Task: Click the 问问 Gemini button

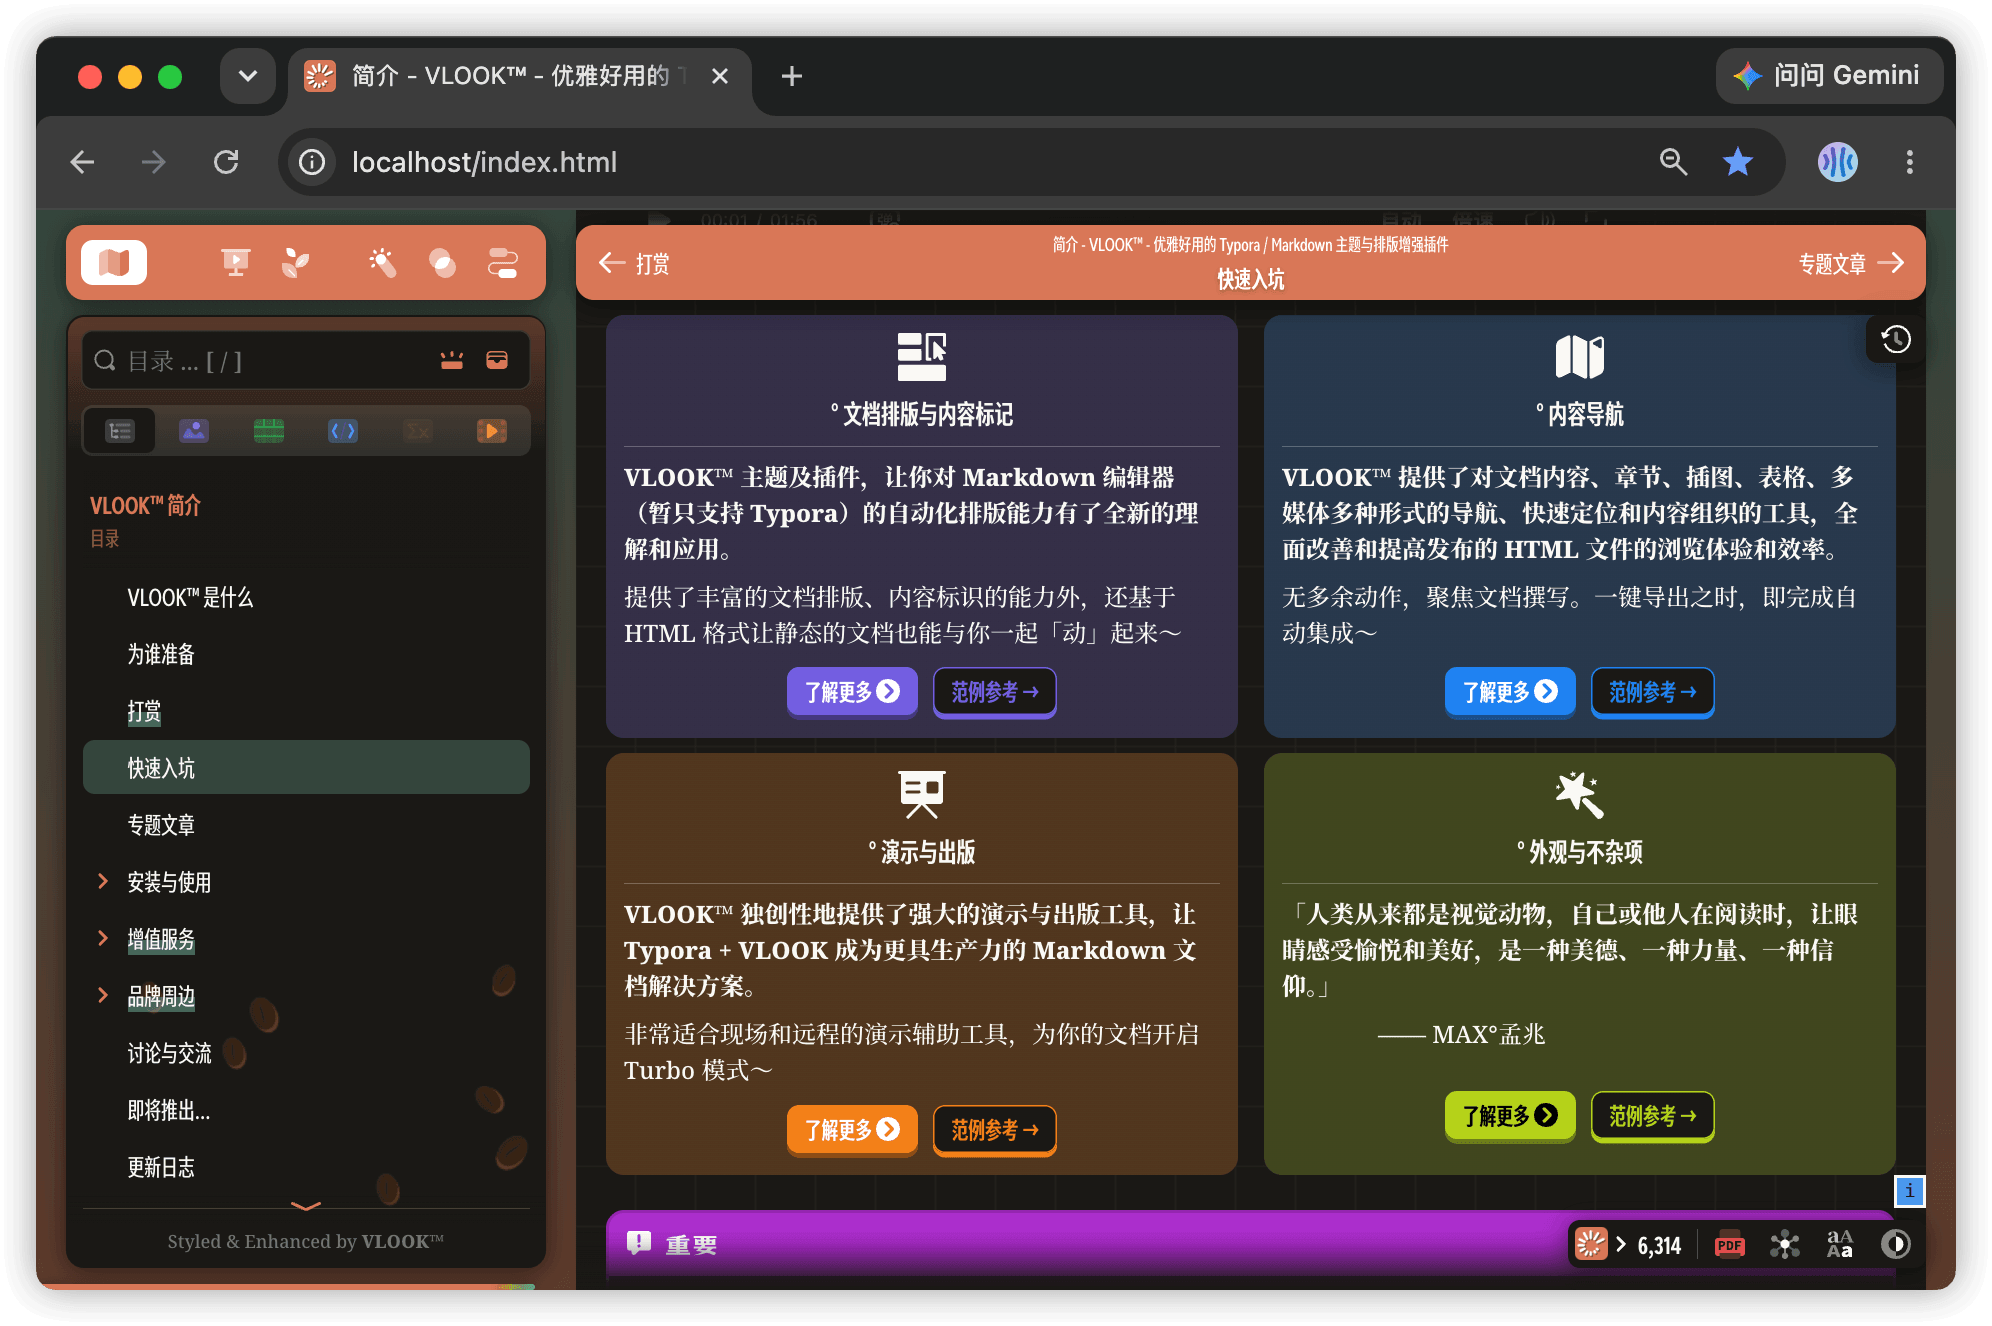Action: 1829,76
